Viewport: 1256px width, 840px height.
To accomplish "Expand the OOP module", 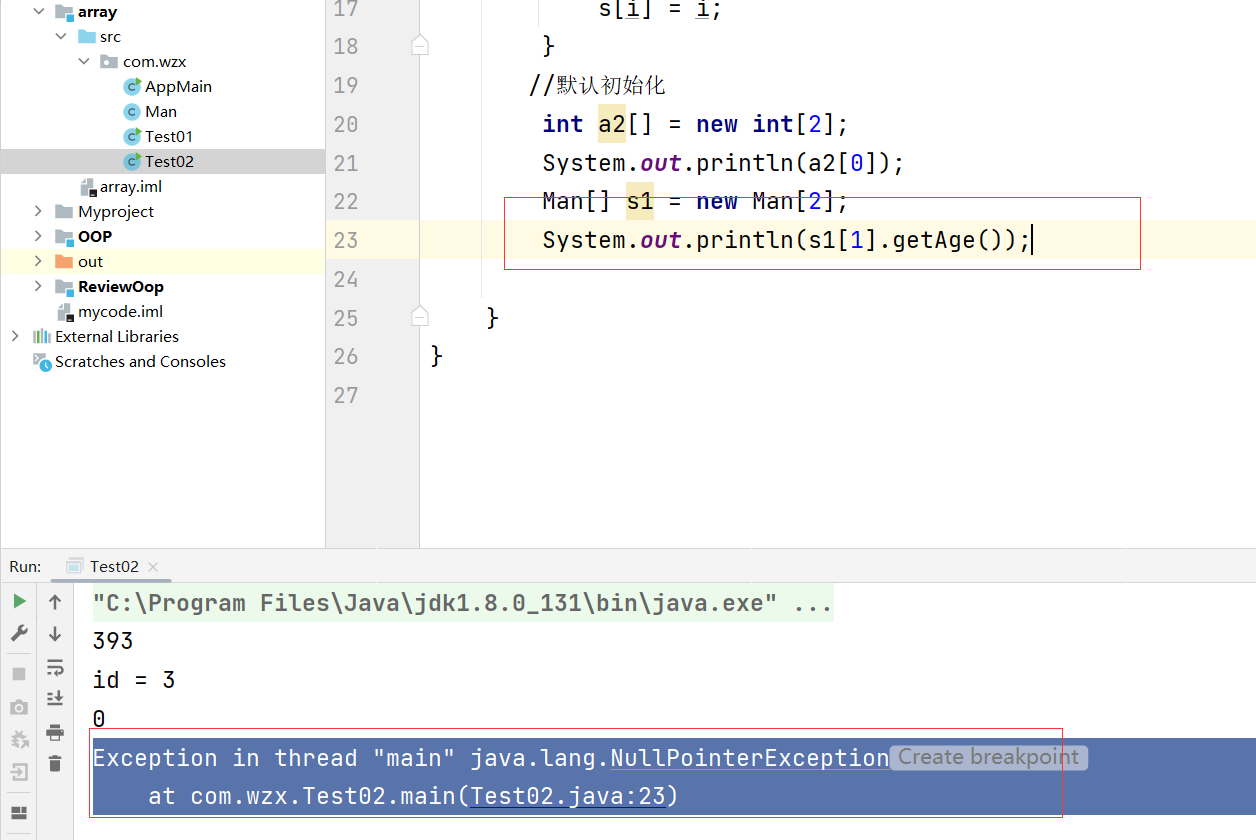I will [39, 236].
